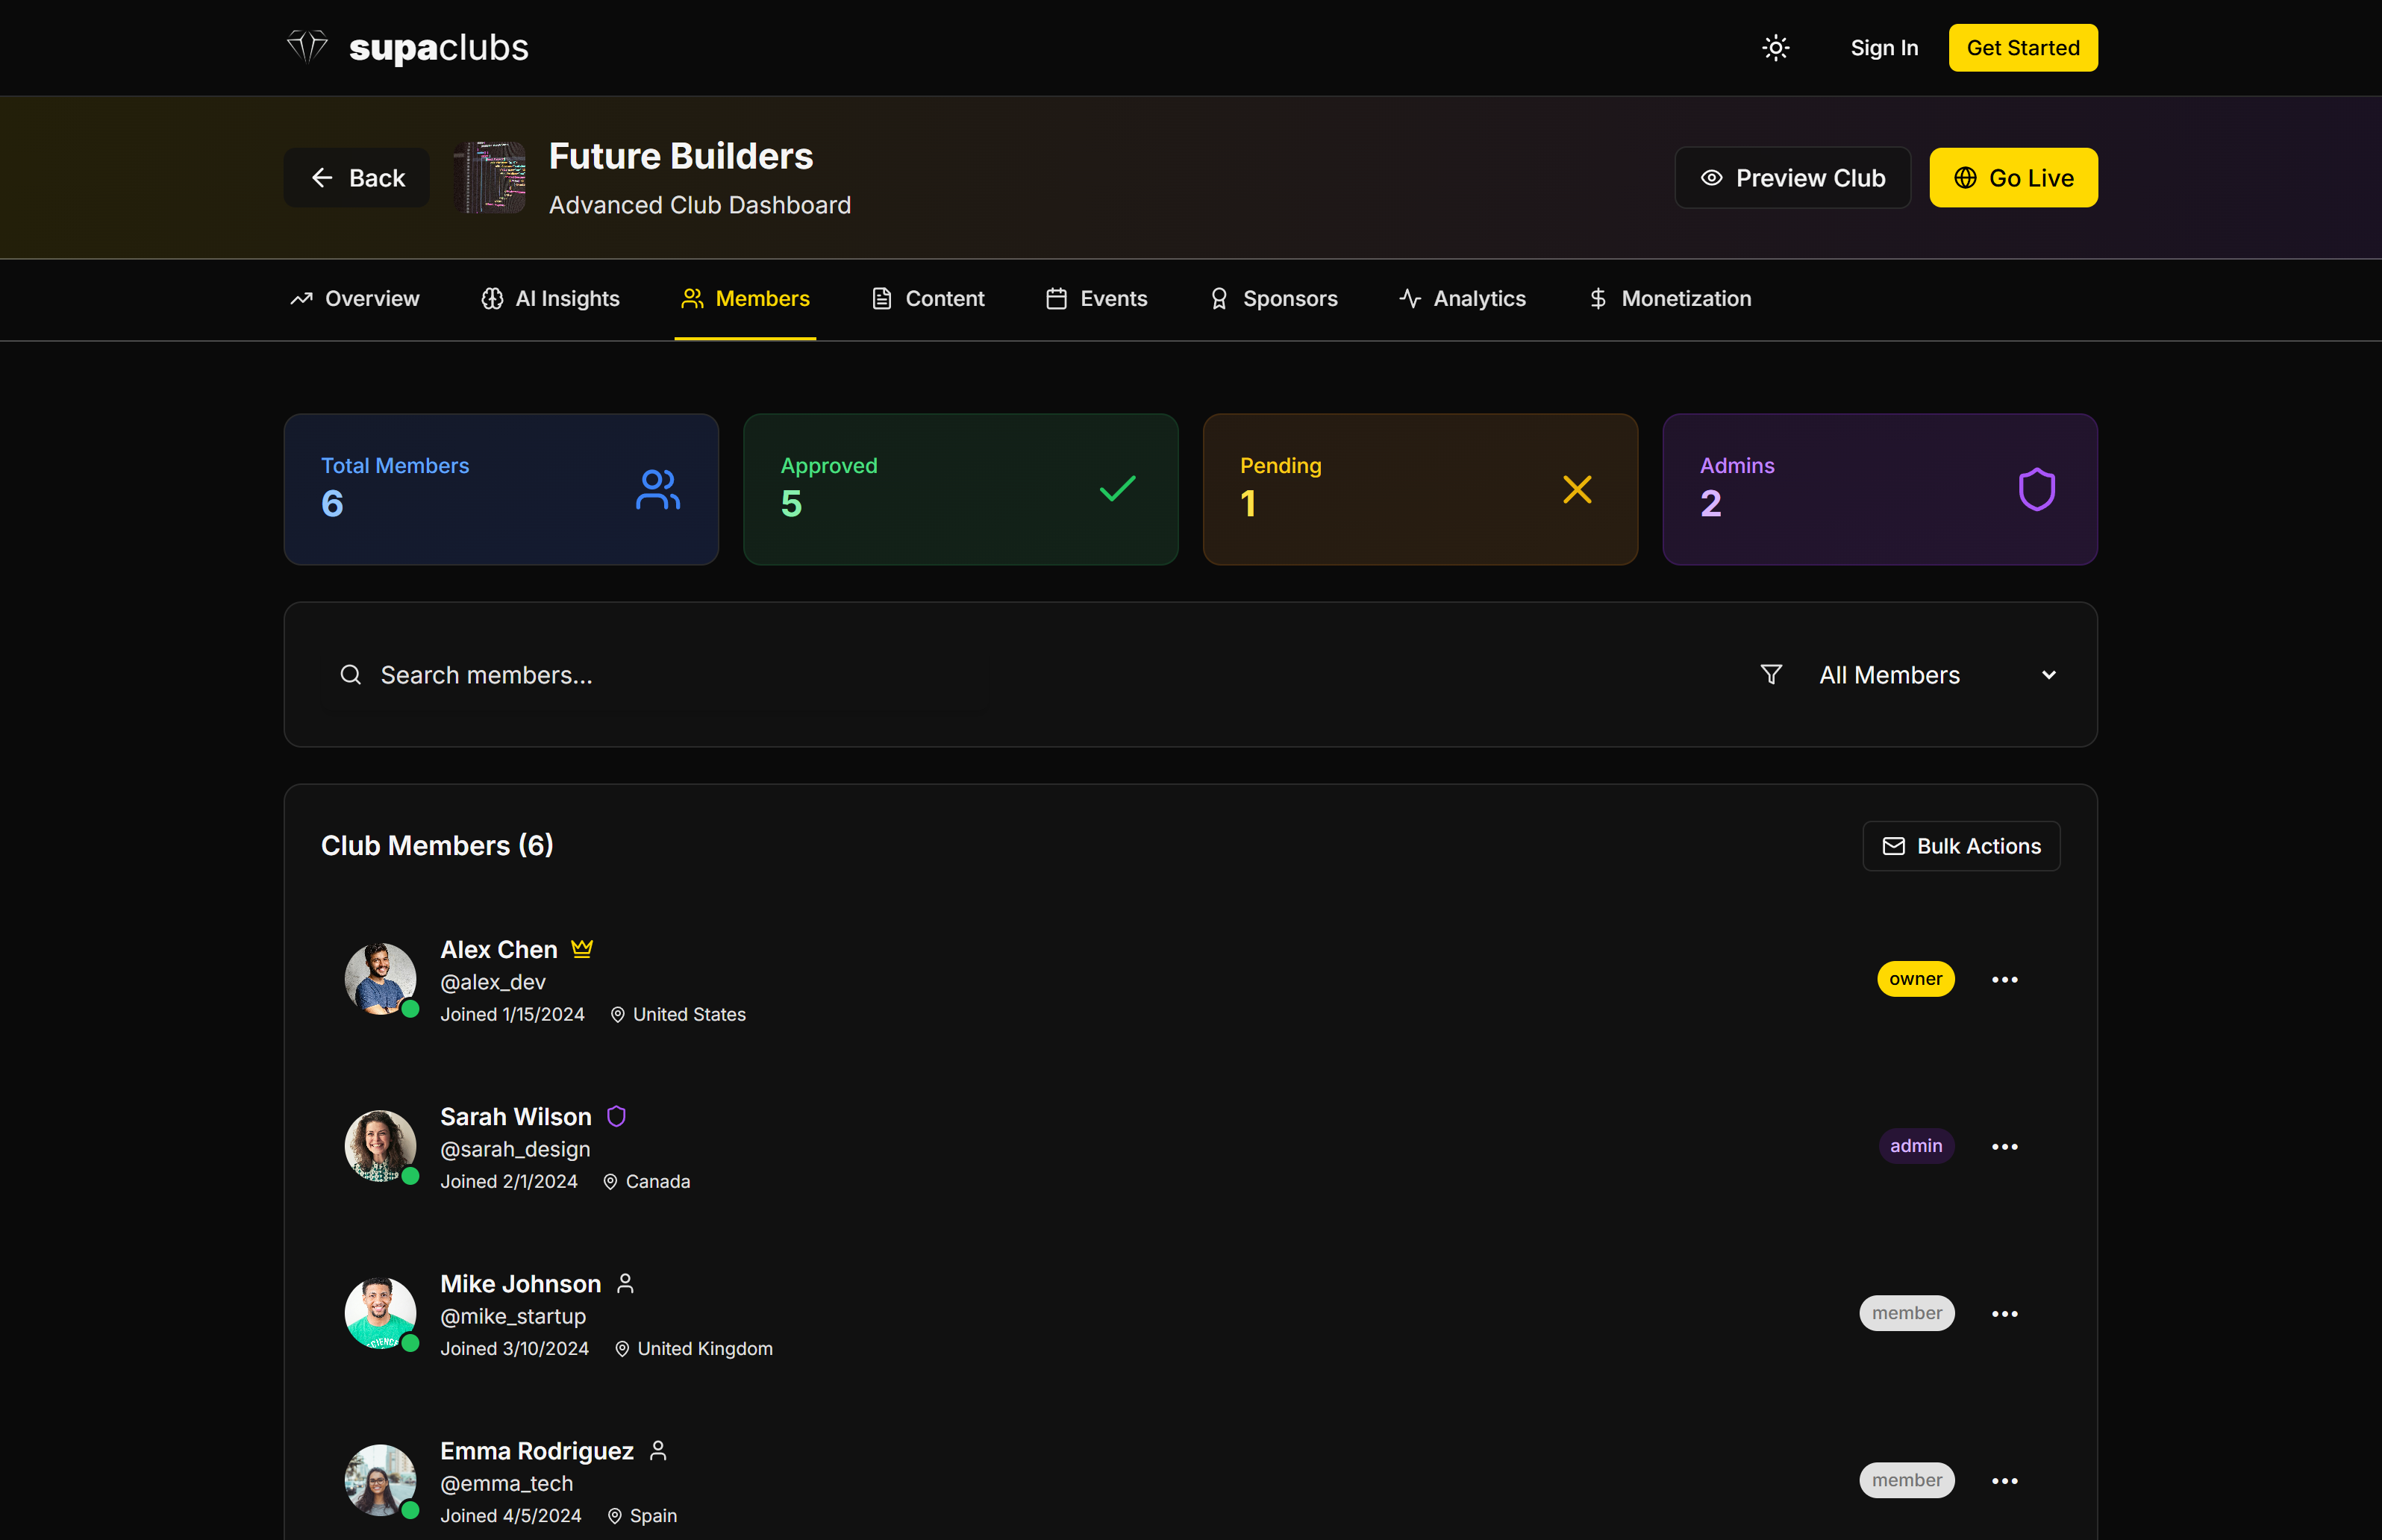Switch to the AI Insights tab
Screen dimensions: 2382x1540
550,298
